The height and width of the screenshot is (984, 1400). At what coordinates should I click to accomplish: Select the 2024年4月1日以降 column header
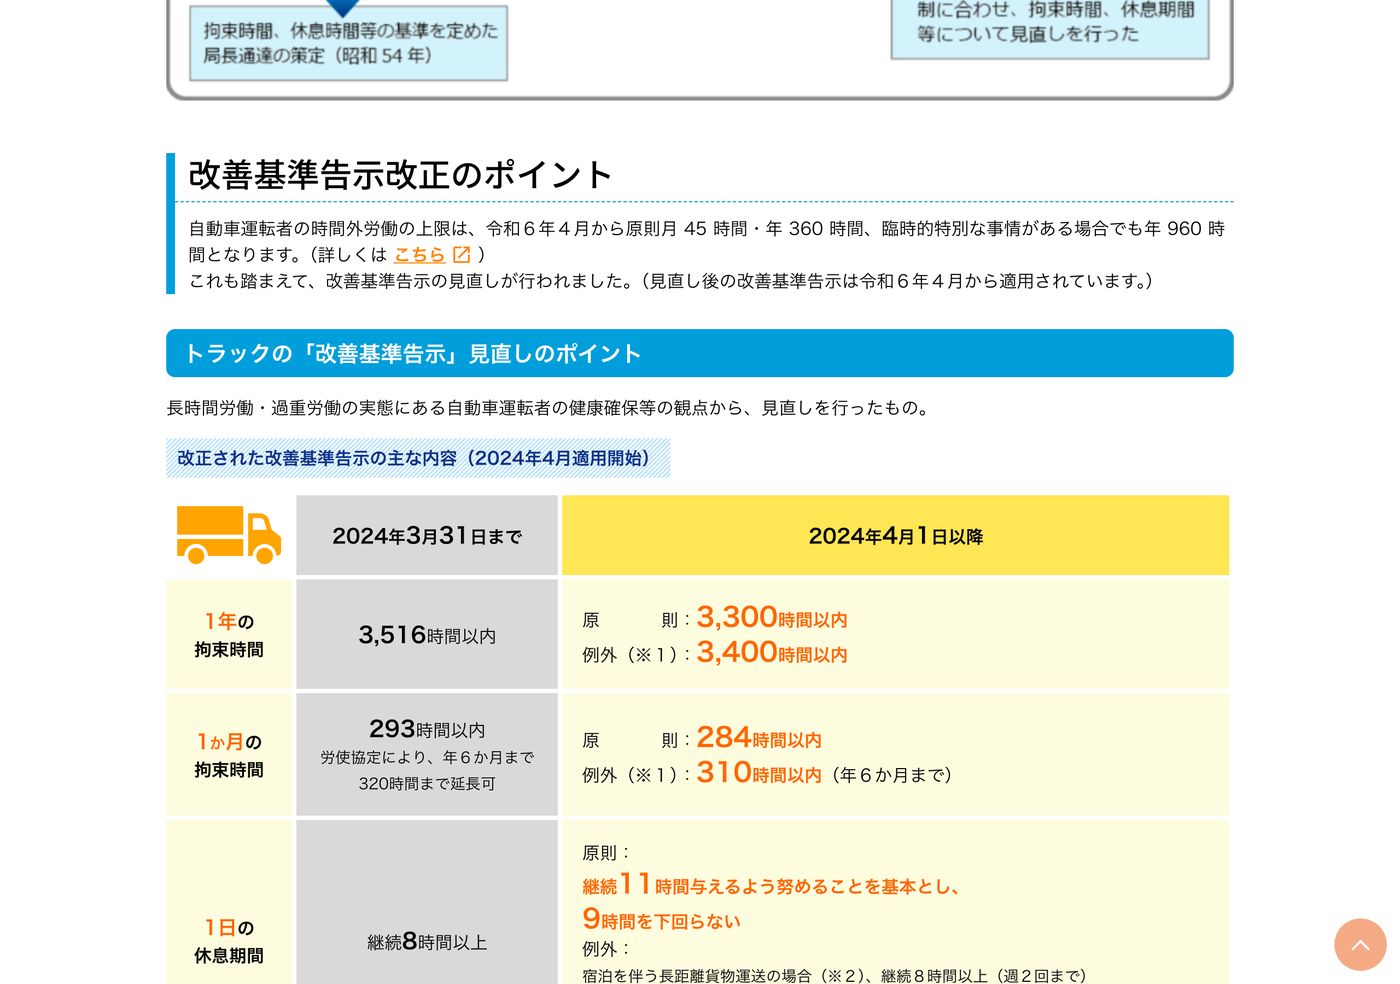tap(895, 536)
